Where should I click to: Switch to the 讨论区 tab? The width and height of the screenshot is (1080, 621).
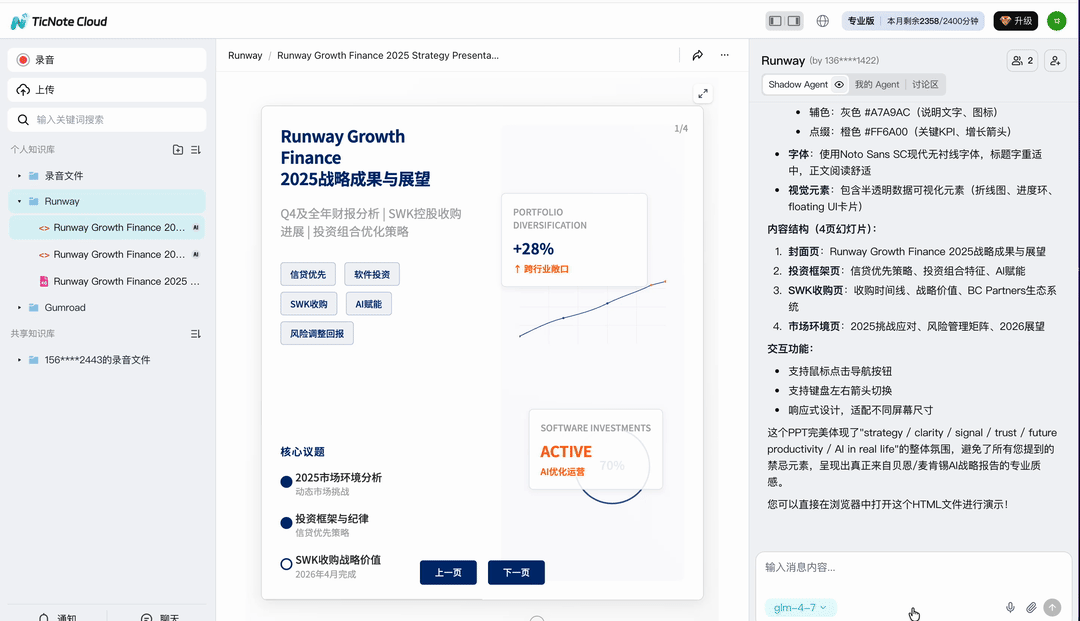point(925,85)
